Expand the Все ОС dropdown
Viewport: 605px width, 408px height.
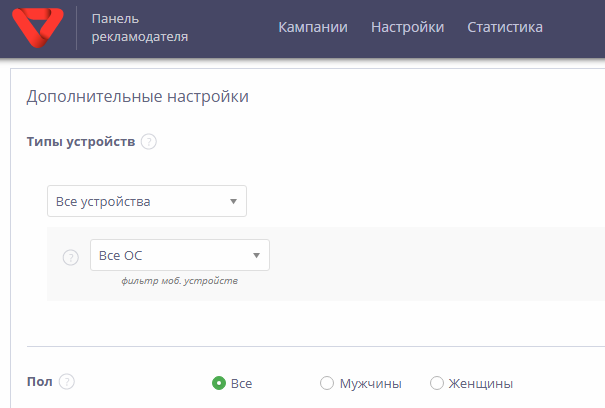pyautogui.click(x=180, y=255)
